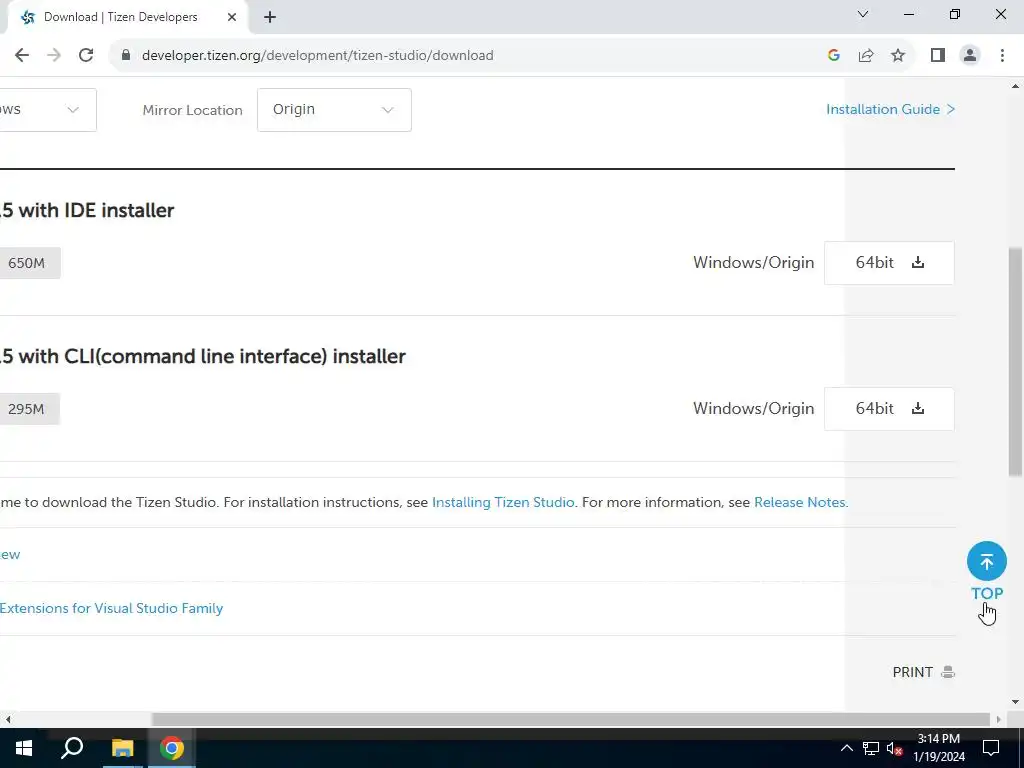
Task: Download the CLI installer 64bit
Action: click(889, 409)
